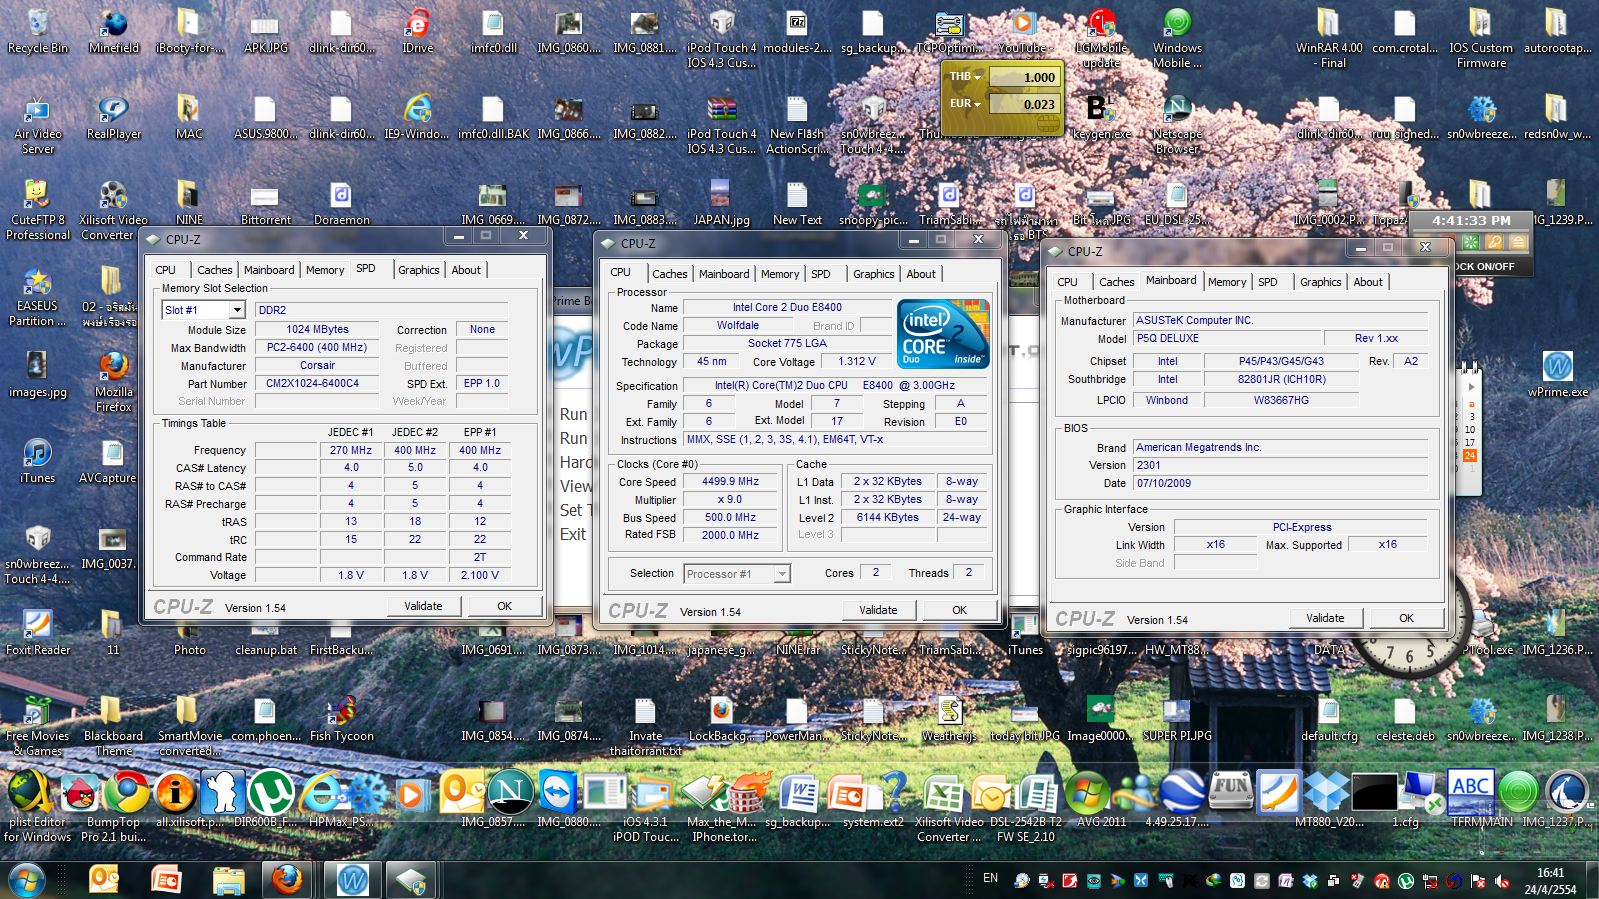This screenshot has height=899, width=1599.
Task: Open the THB currency dropdown in gadget
Action: pyautogui.click(x=965, y=77)
